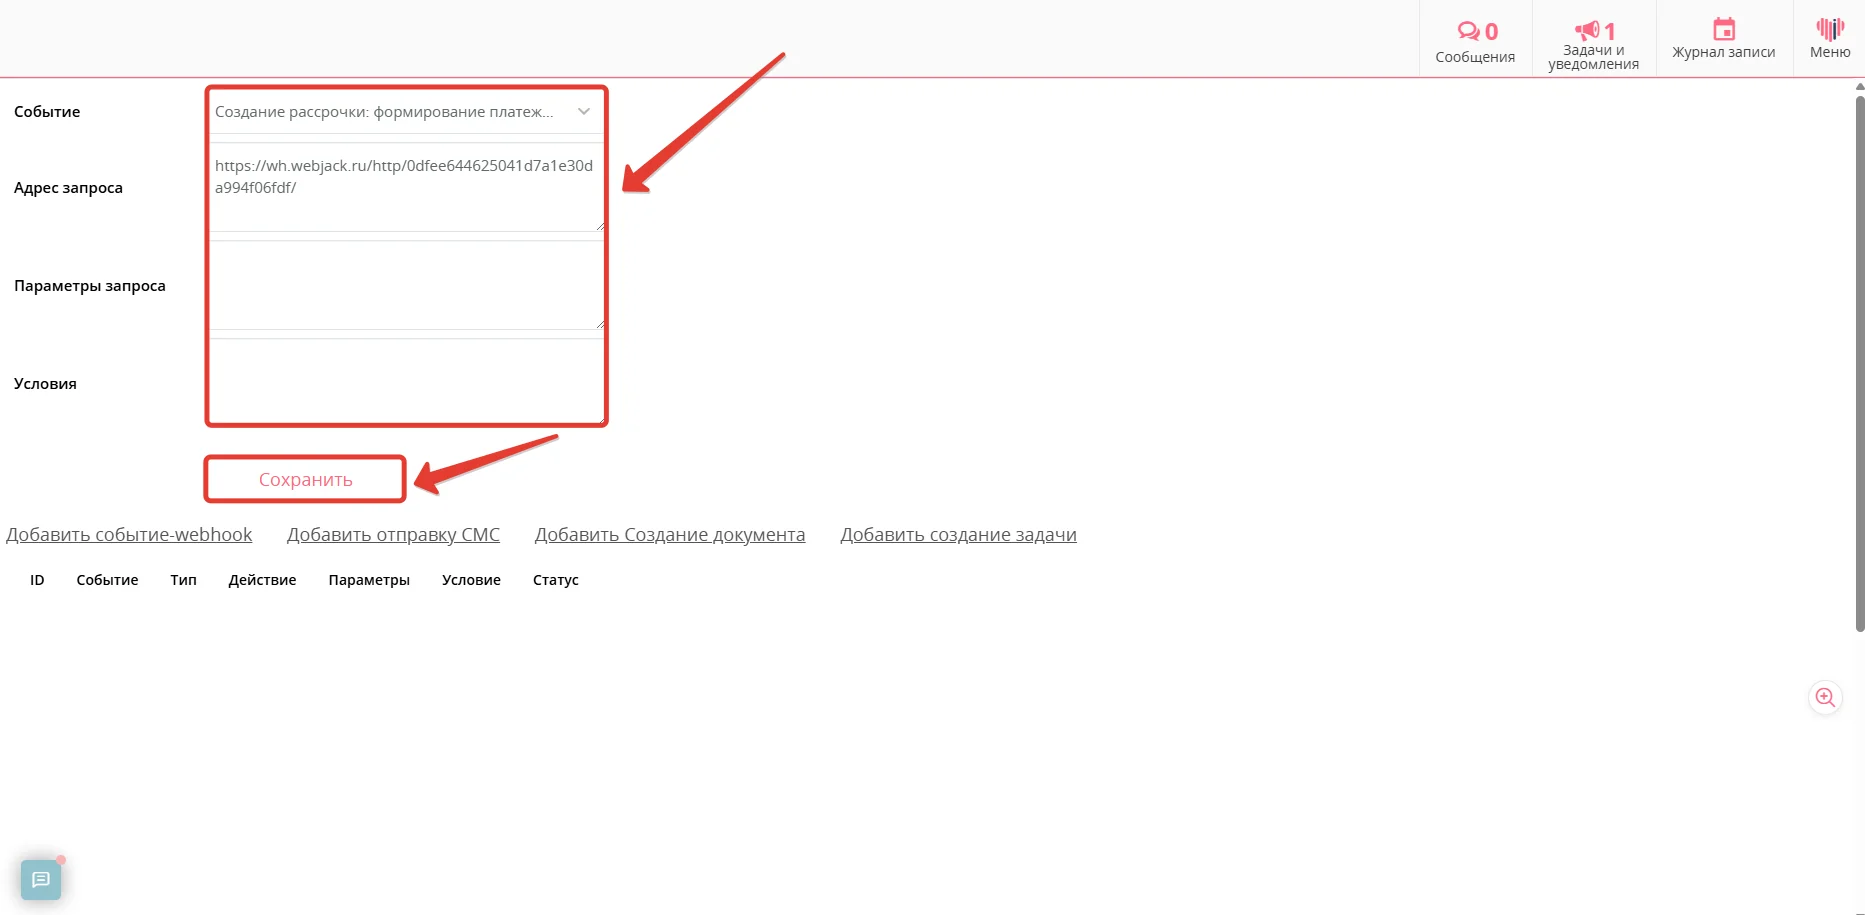The height and width of the screenshot is (915, 1865).
Task: Click the Сохранить button
Action: (305, 479)
